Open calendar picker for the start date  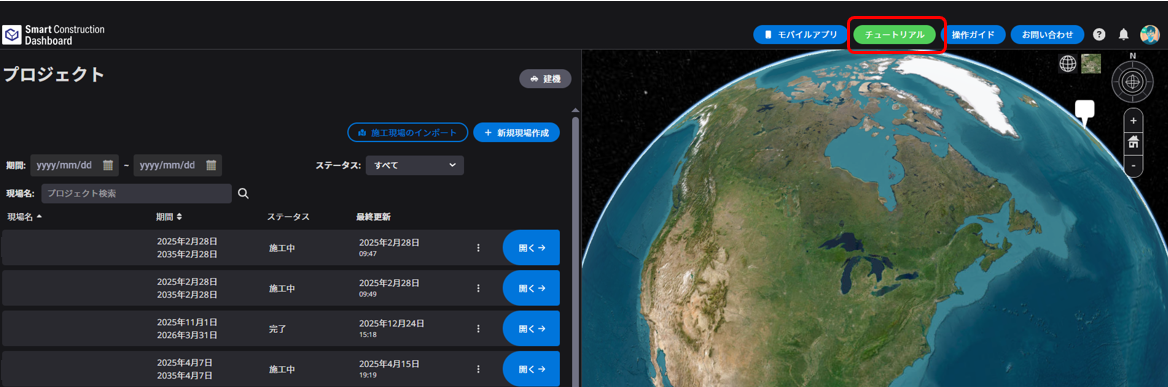pyautogui.click(x=108, y=165)
